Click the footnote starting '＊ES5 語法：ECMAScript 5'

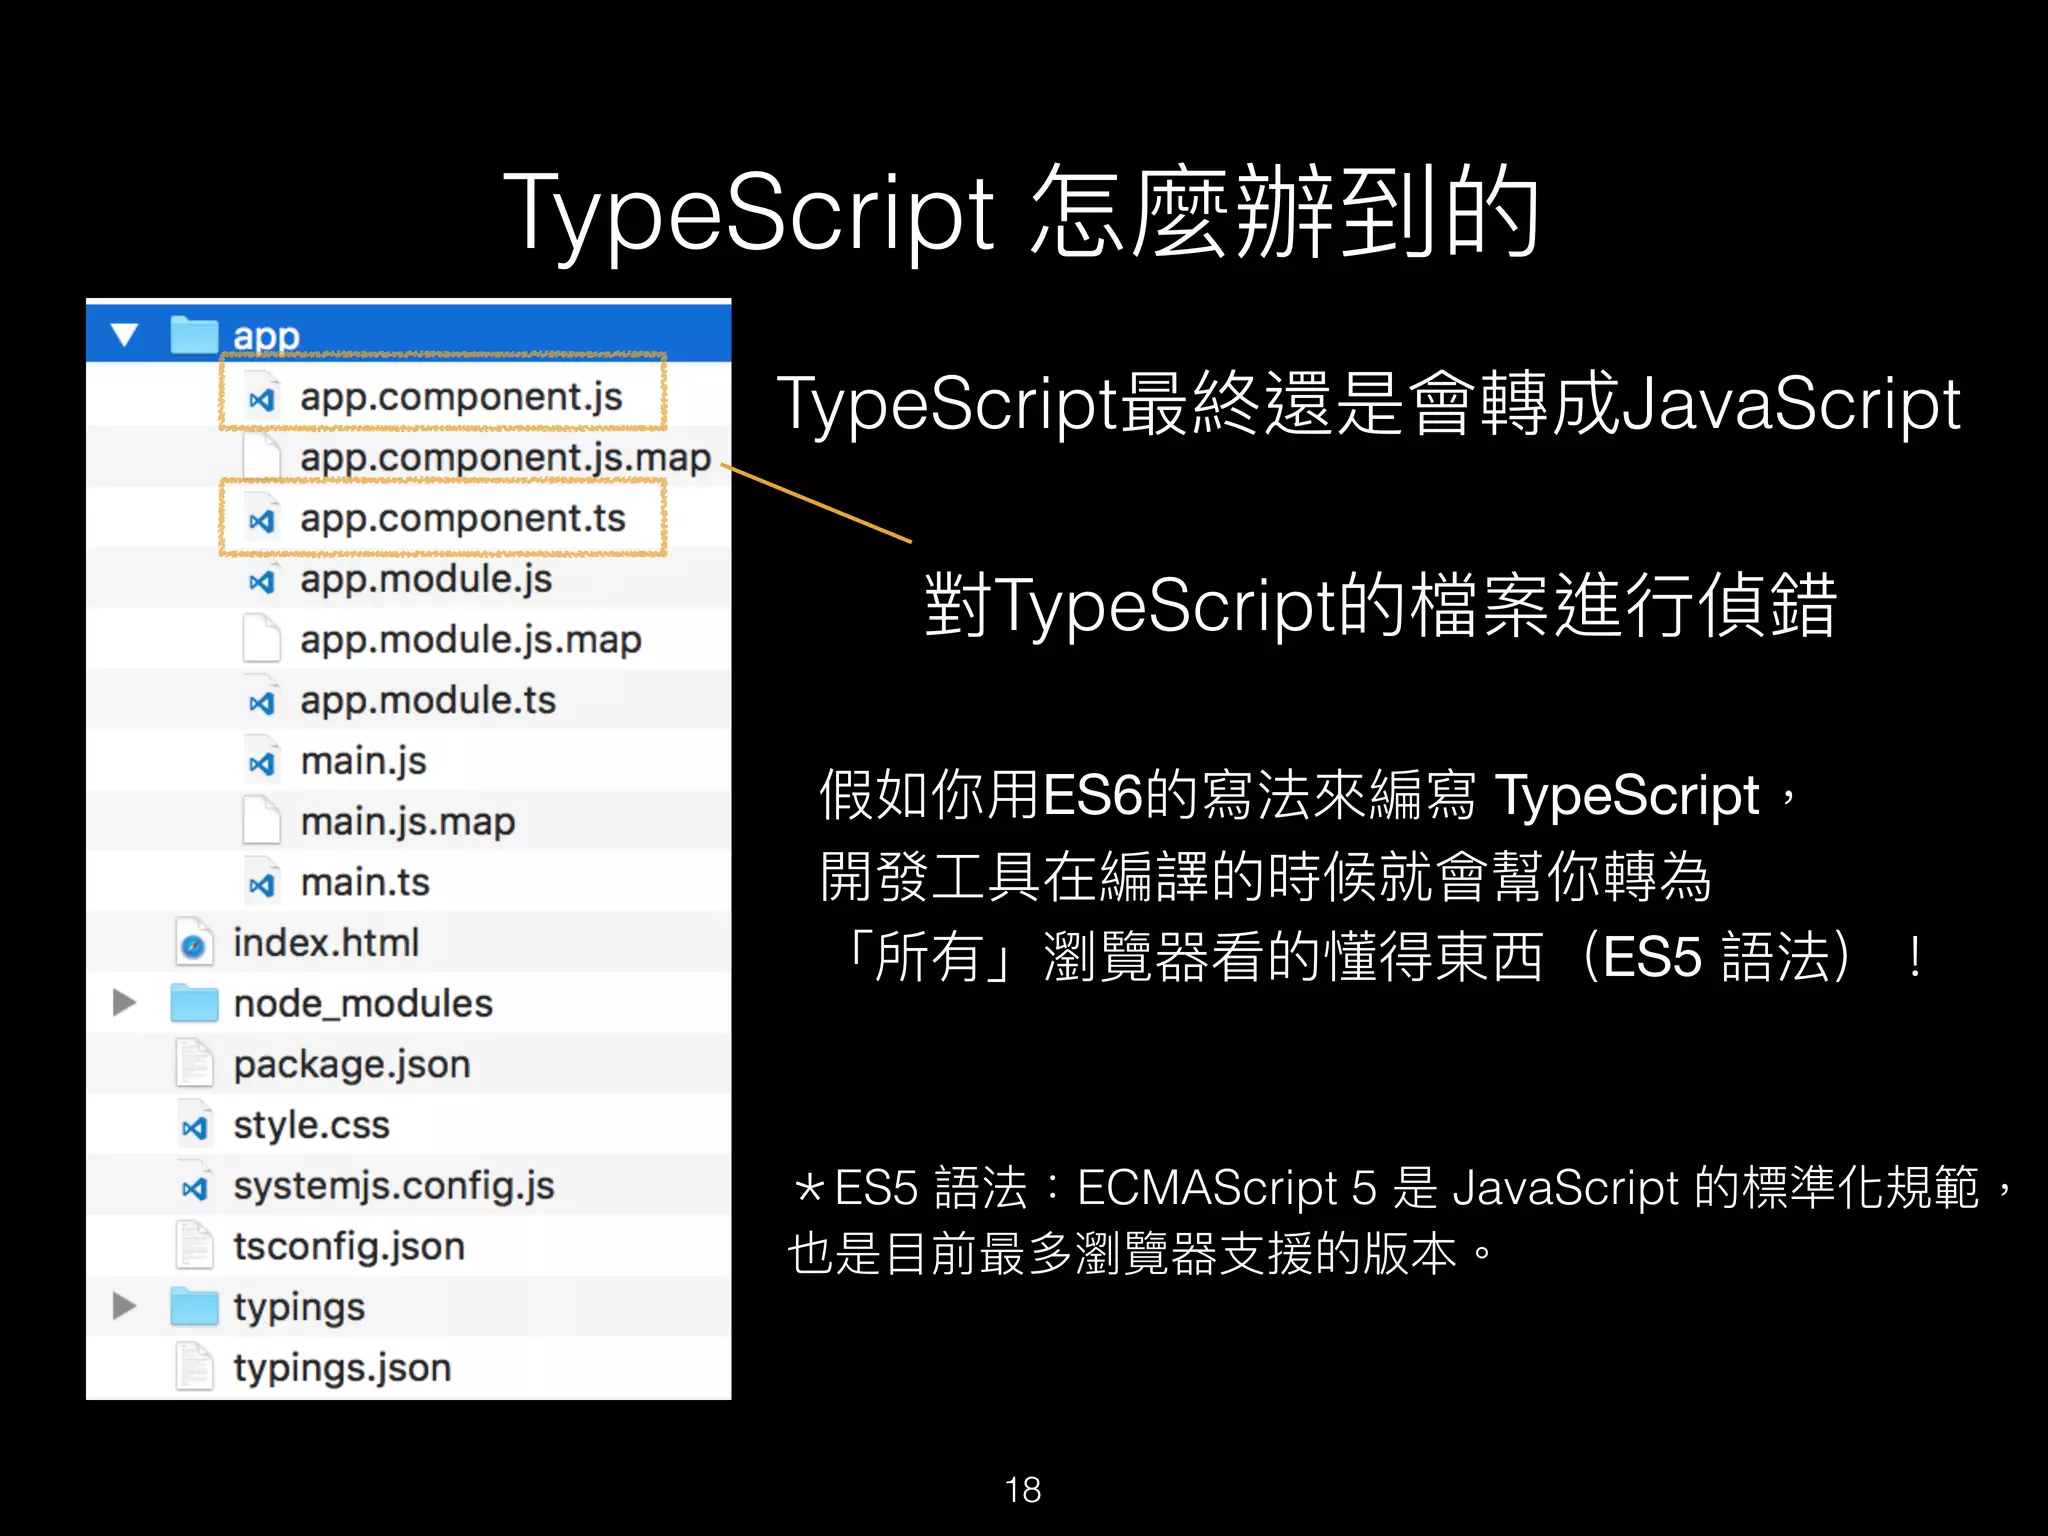pyautogui.click(x=1400, y=1188)
